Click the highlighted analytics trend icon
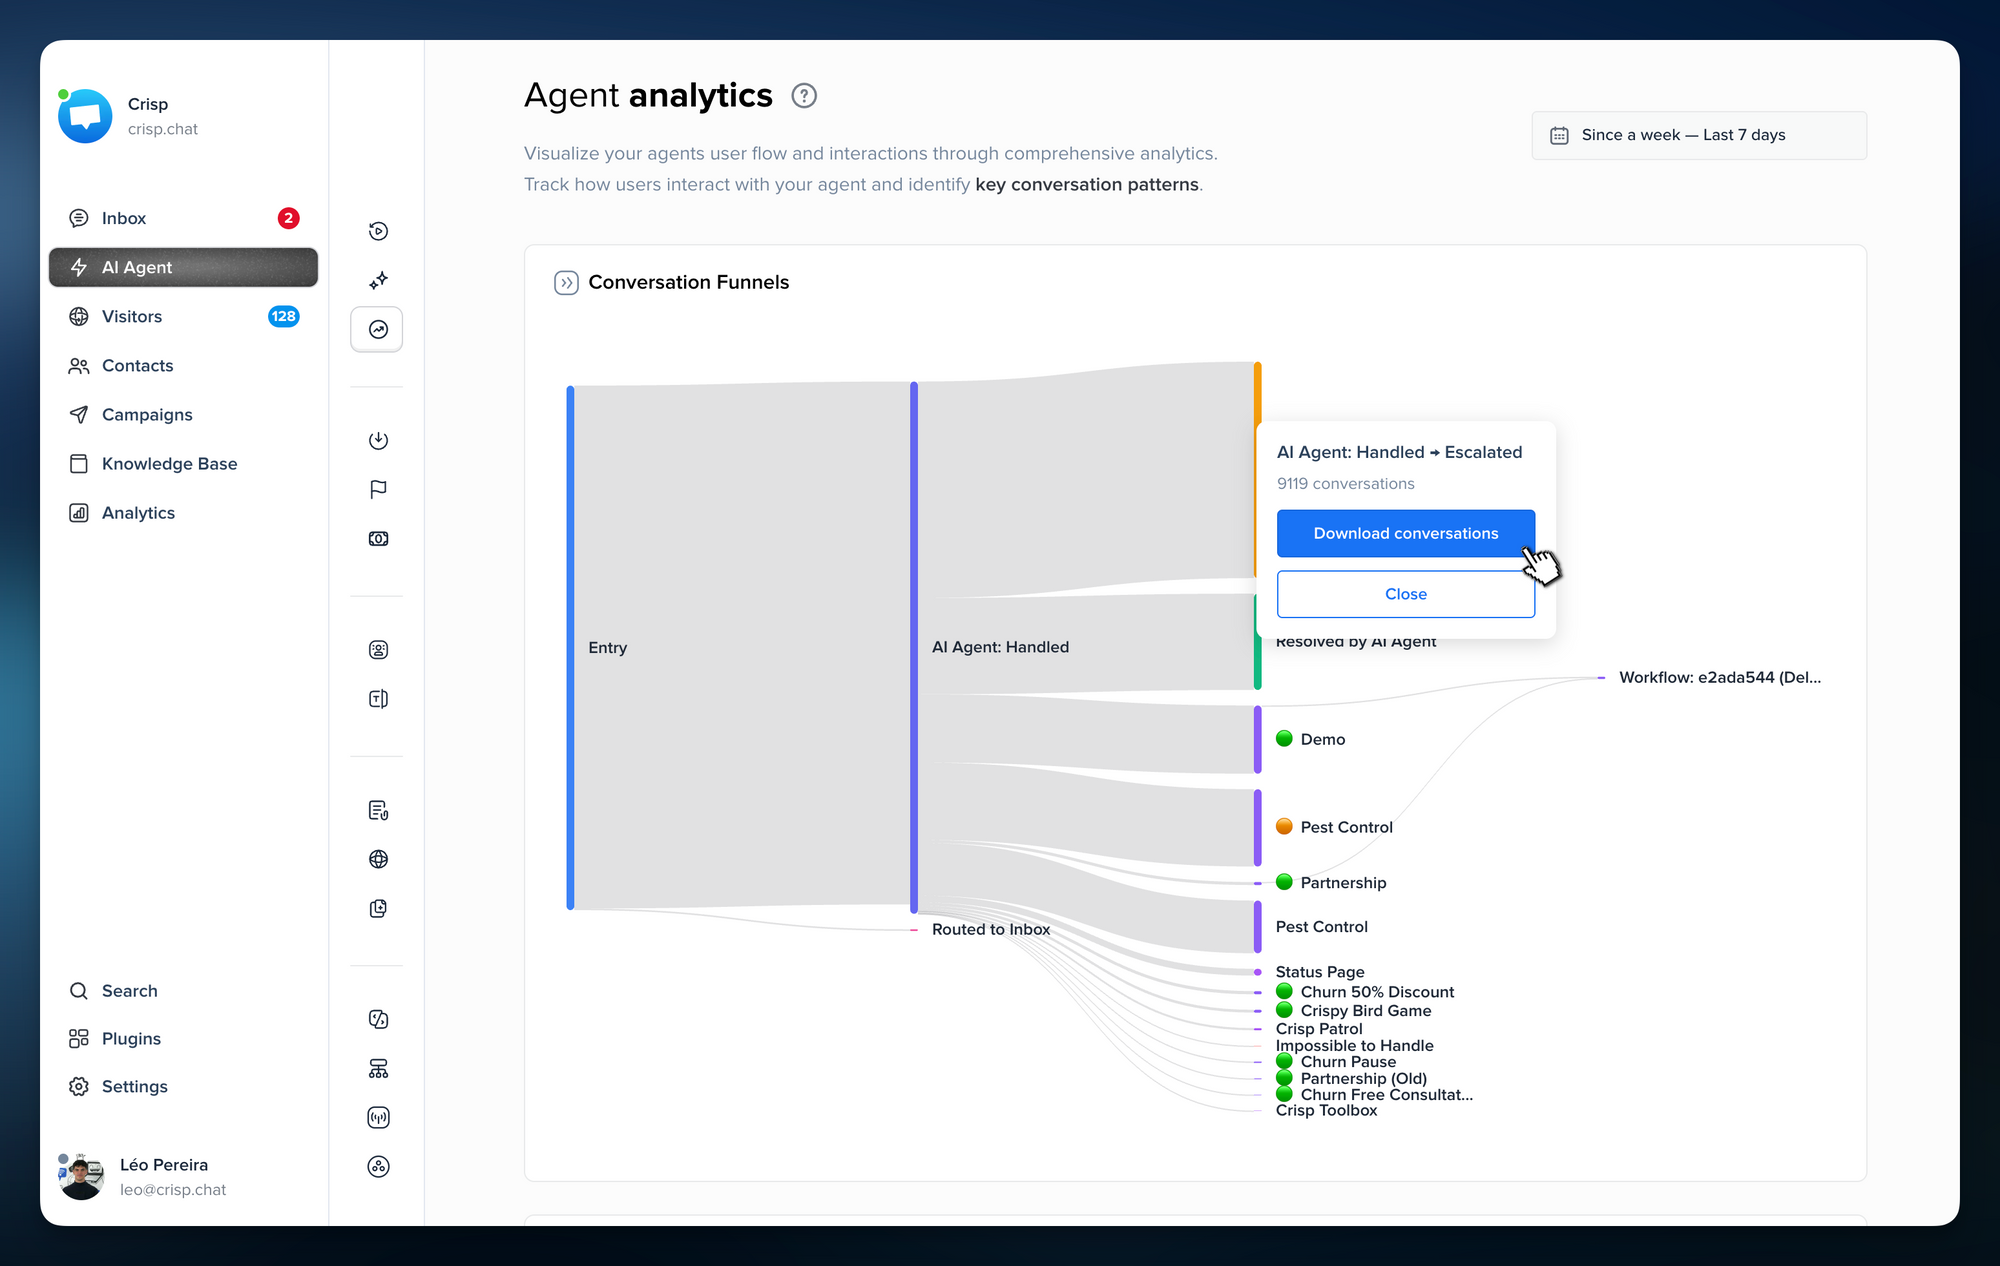2000x1266 pixels. [377, 329]
